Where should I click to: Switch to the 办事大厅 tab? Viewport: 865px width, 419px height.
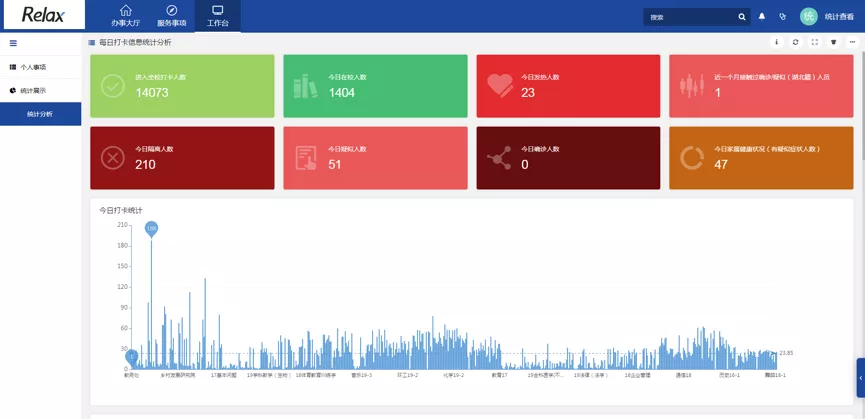pyautogui.click(x=125, y=16)
